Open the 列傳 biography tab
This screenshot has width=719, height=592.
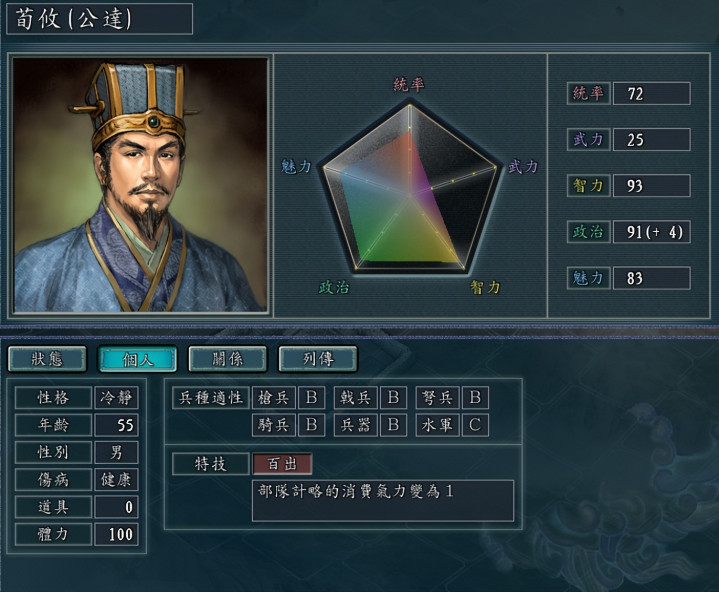pos(318,359)
